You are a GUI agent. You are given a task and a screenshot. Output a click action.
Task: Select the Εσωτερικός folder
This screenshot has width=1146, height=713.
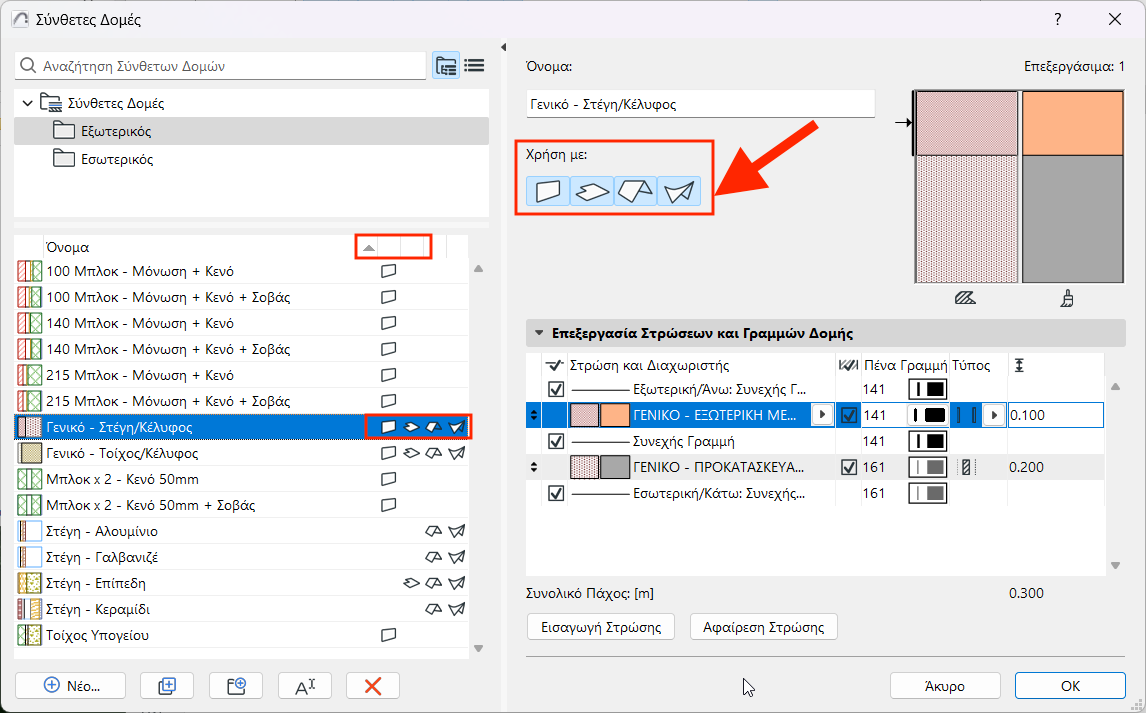[251, 159]
